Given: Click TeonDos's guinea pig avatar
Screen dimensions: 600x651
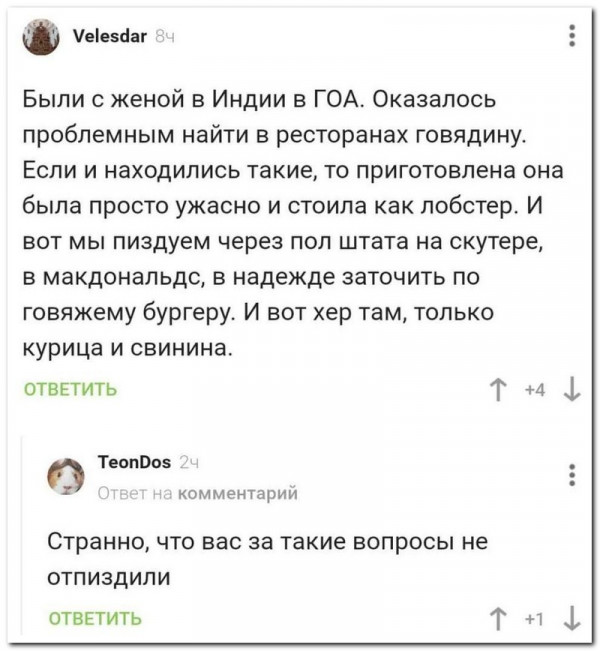Looking at the screenshot, I should pyautogui.click(x=68, y=474).
